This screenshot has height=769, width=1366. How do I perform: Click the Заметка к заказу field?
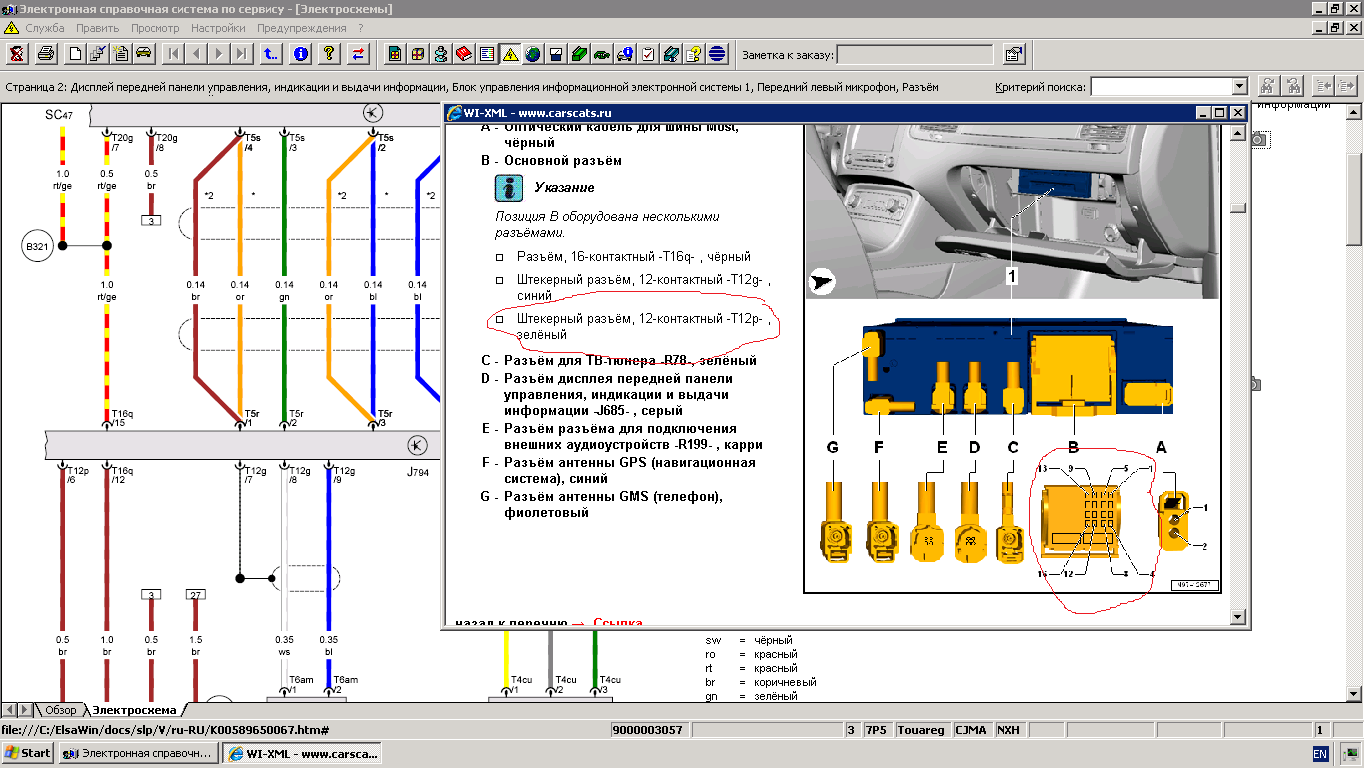click(915, 54)
